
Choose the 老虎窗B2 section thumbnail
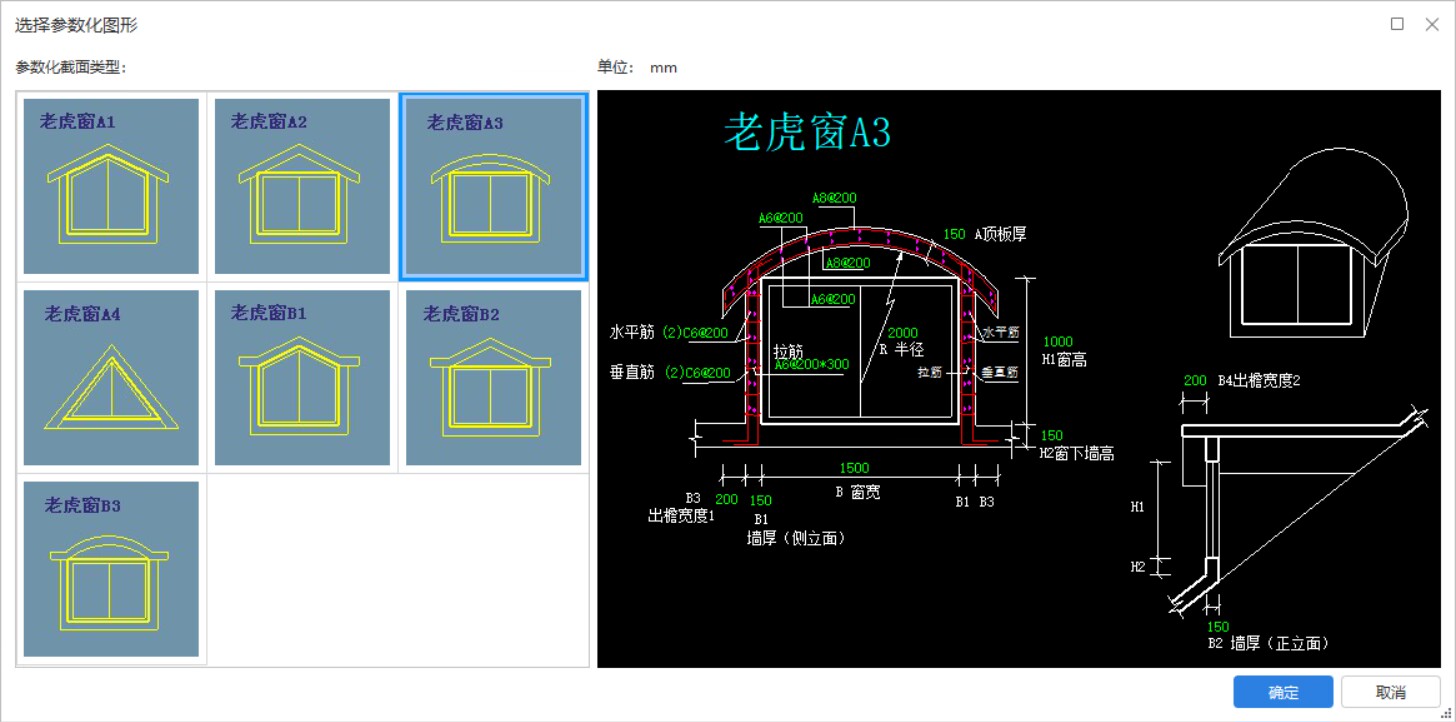[x=494, y=378]
